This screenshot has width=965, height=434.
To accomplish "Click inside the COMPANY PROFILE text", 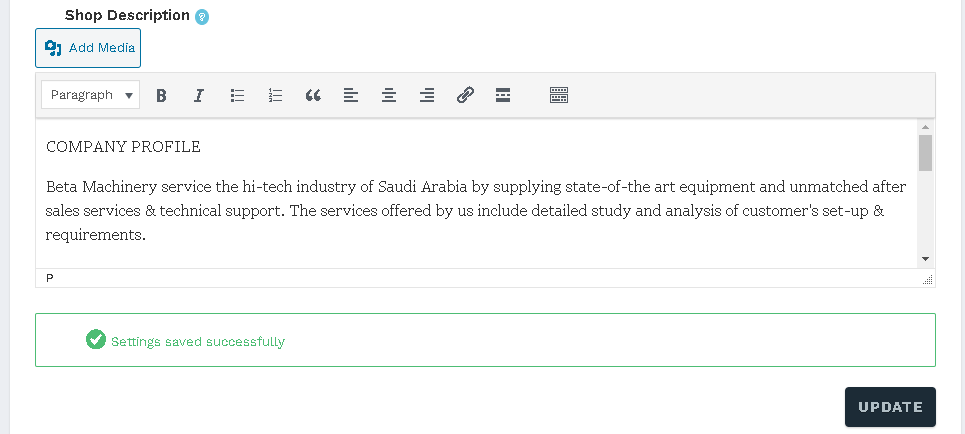I will (x=123, y=147).
